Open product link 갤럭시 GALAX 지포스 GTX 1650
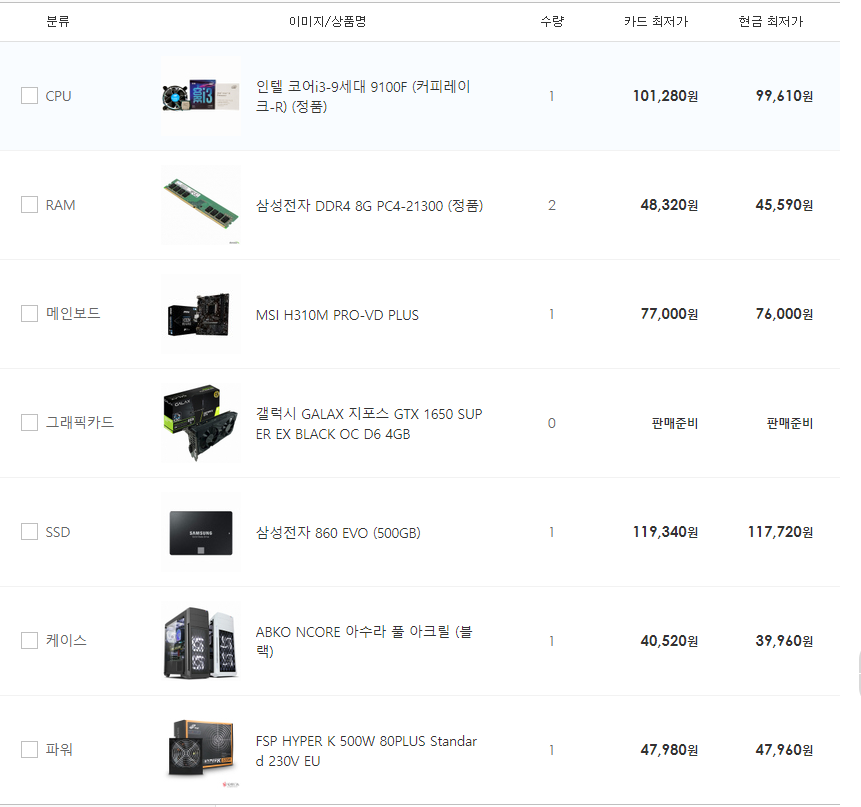This screenshot has height=807, width=861. coord(369,423)
